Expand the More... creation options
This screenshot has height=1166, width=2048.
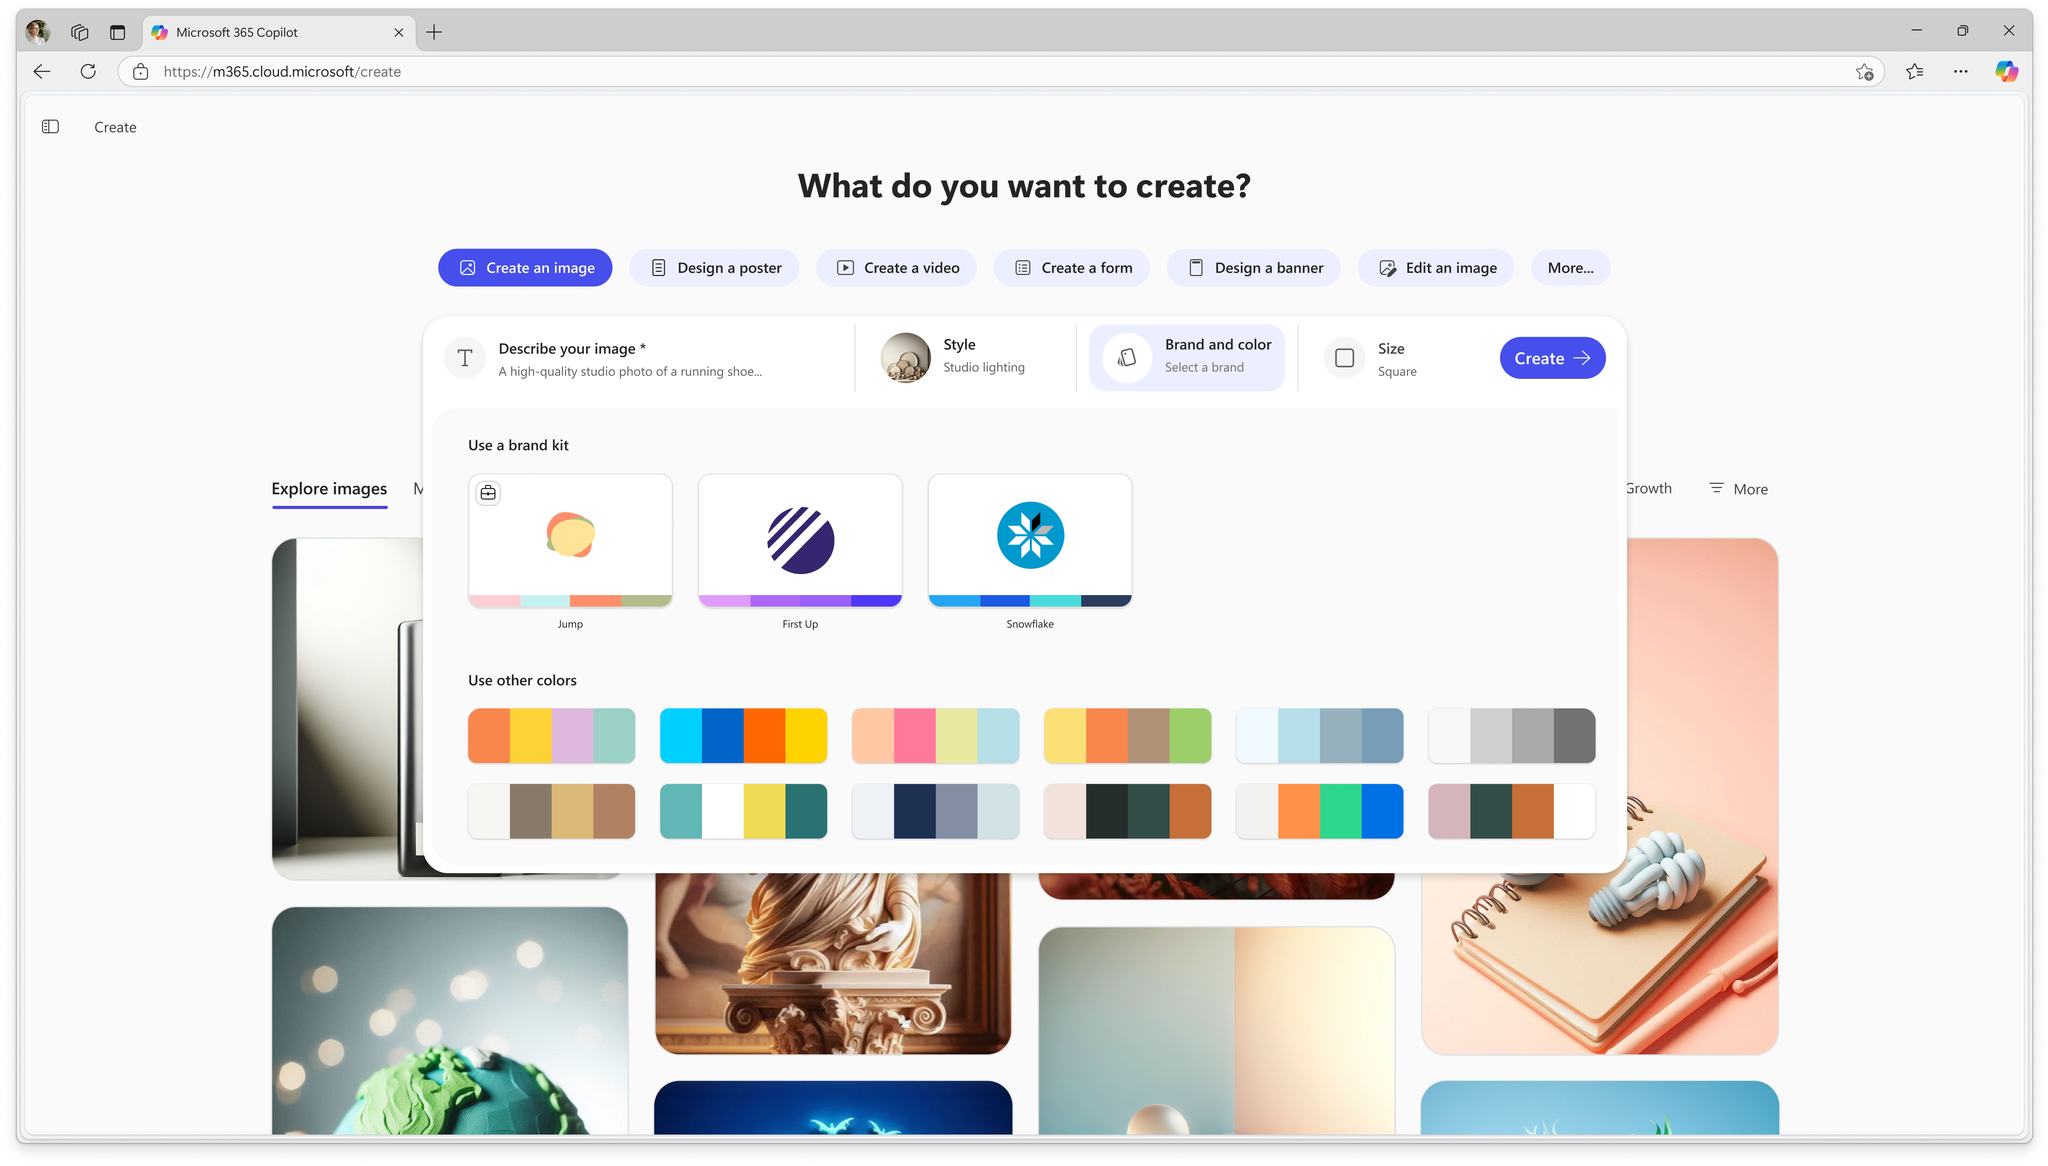click(1570, 268)
